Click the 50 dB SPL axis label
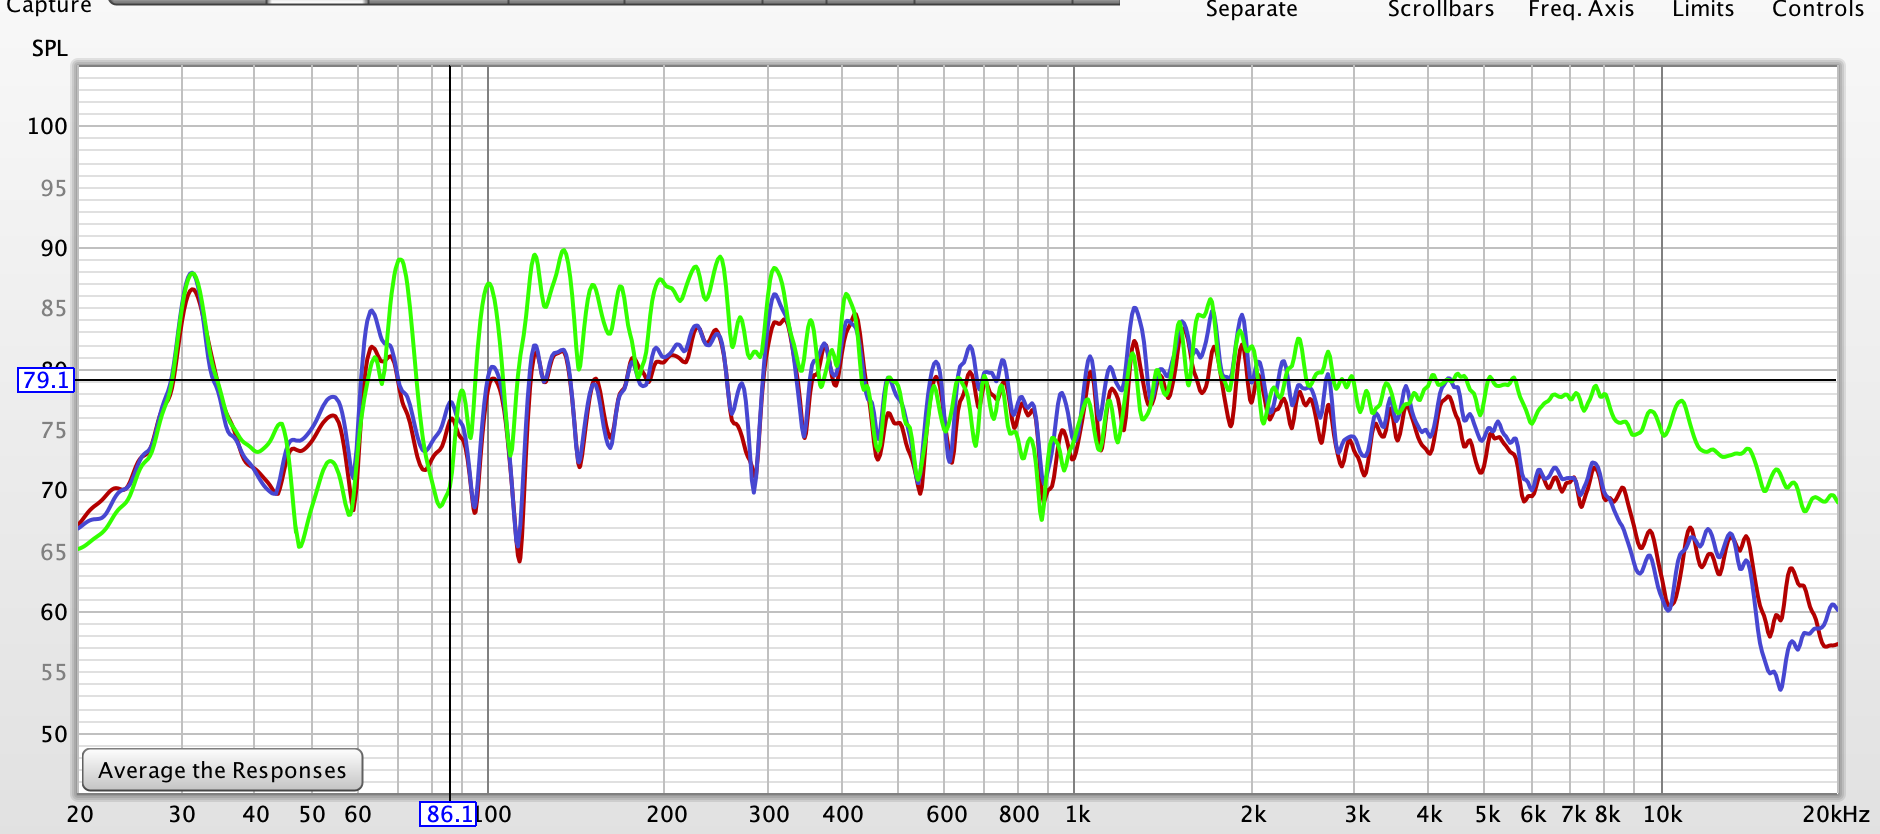The width and height of the screenshot is (1880, 834). point(54,734)
